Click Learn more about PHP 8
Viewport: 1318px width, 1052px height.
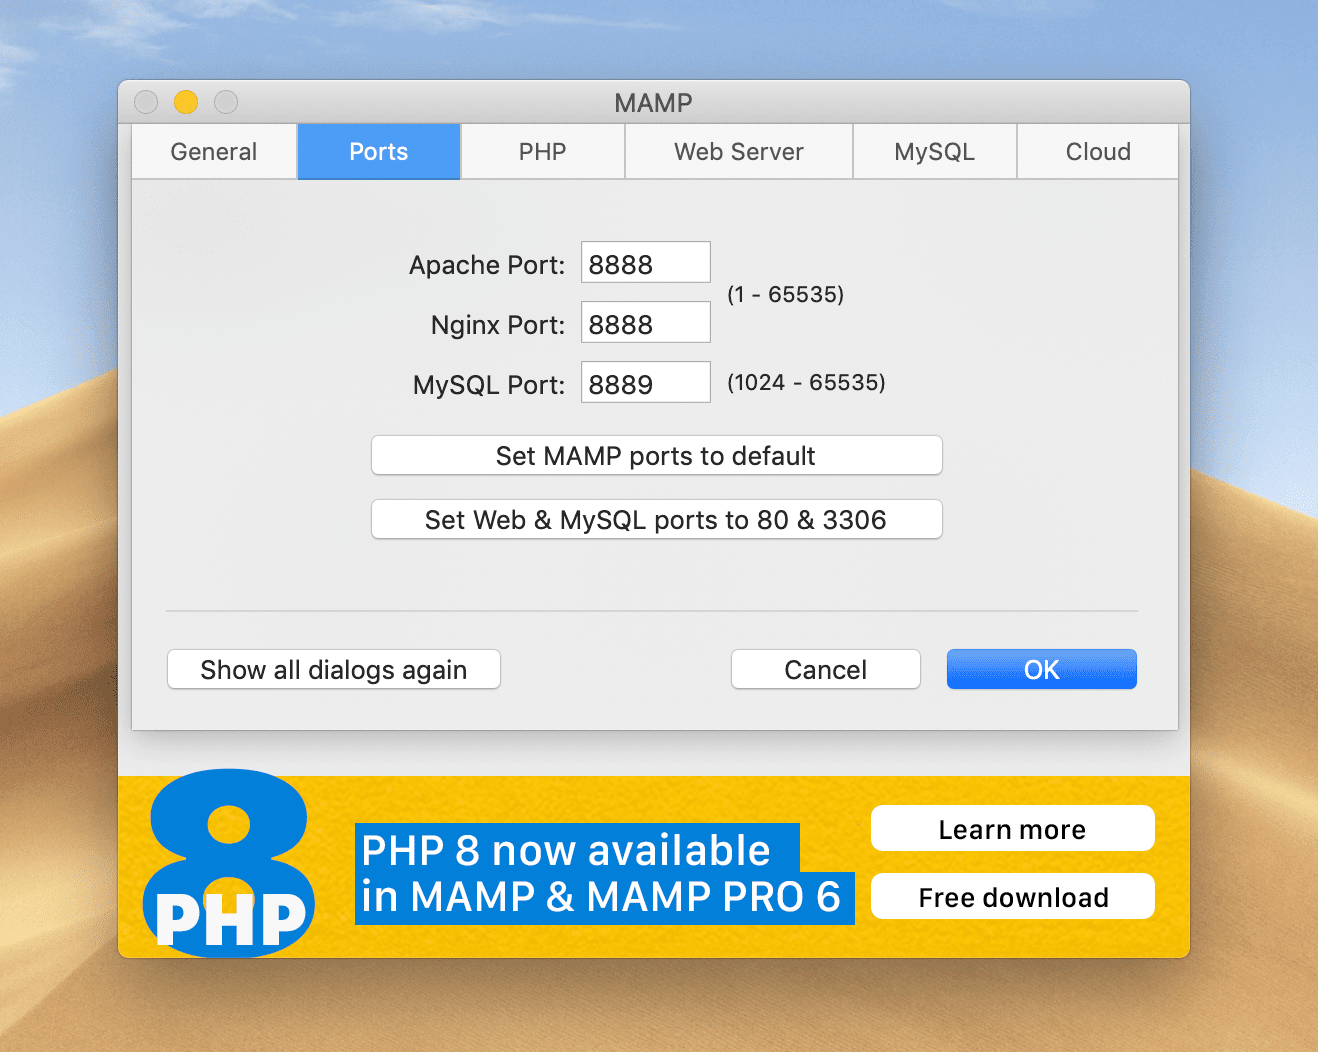tap(1012, 828)
